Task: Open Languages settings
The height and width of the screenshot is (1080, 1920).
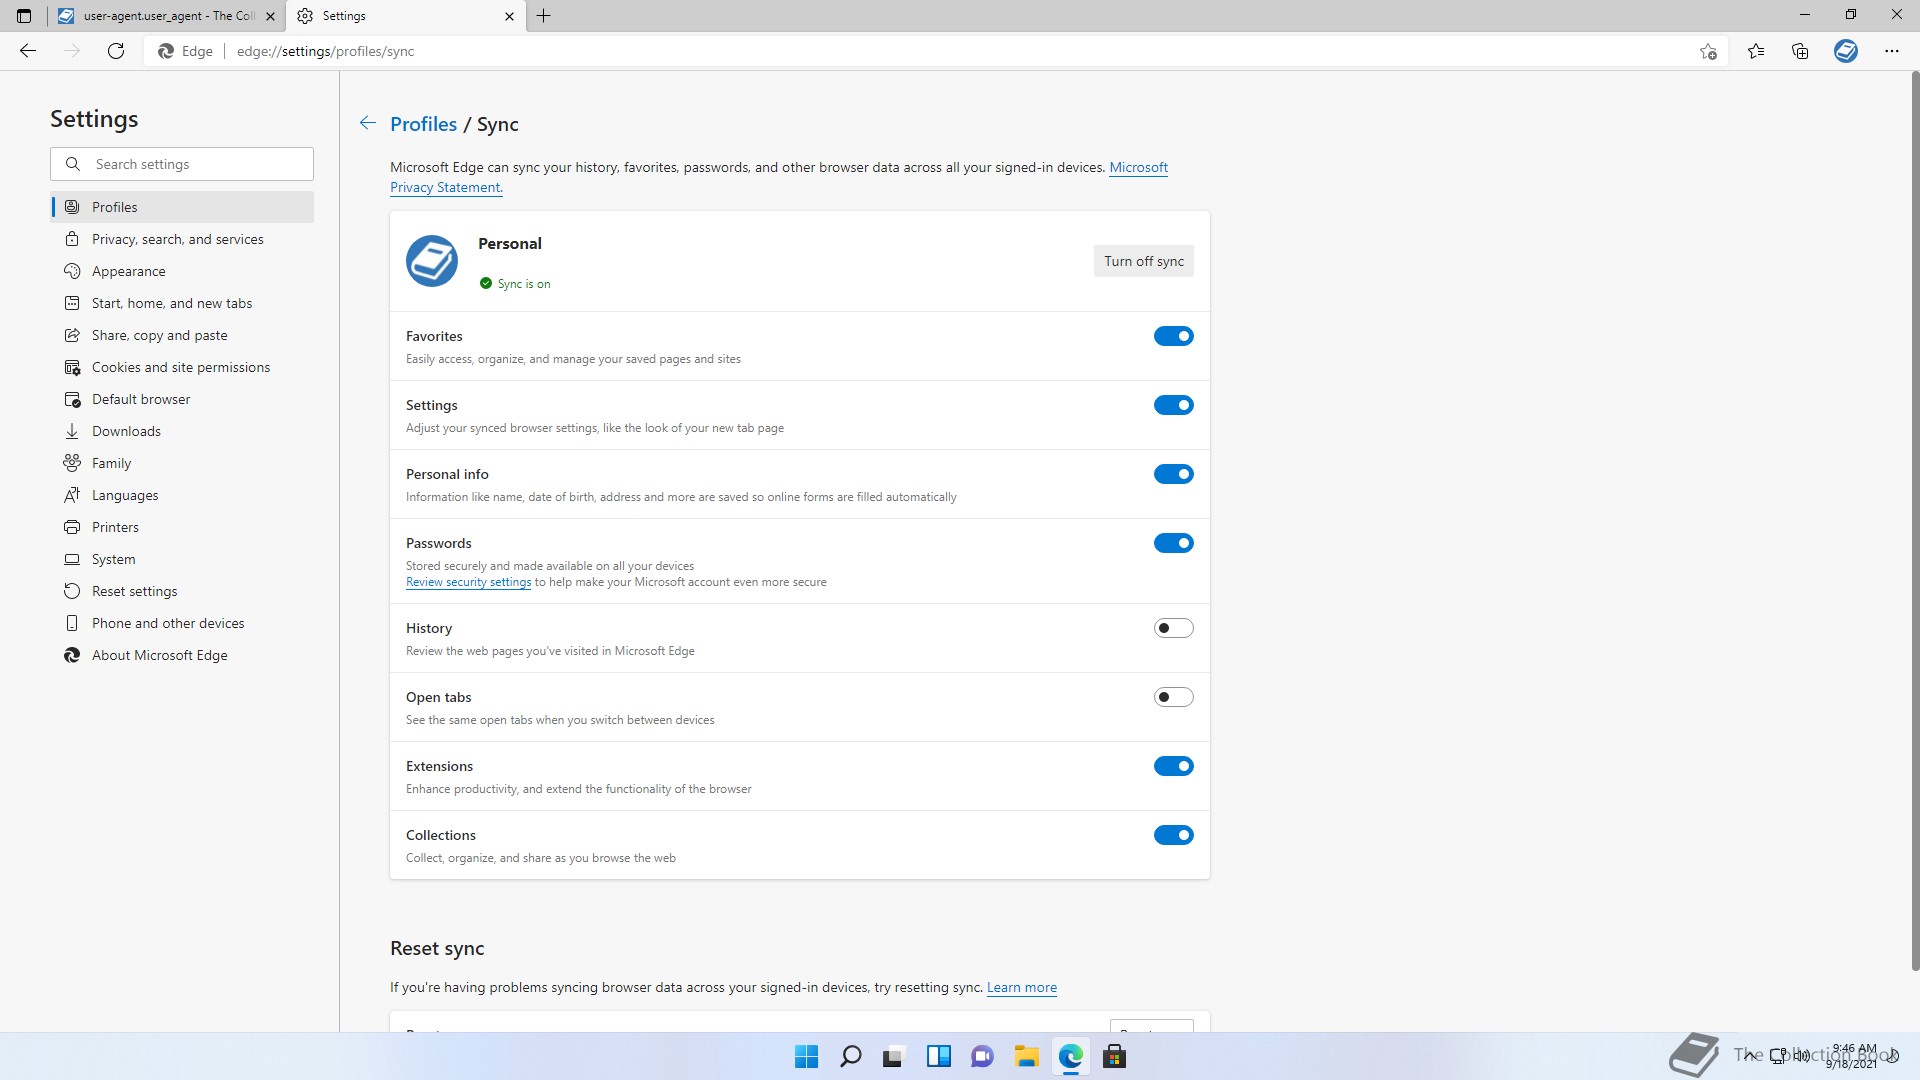Action: click(x=182, y=495)
